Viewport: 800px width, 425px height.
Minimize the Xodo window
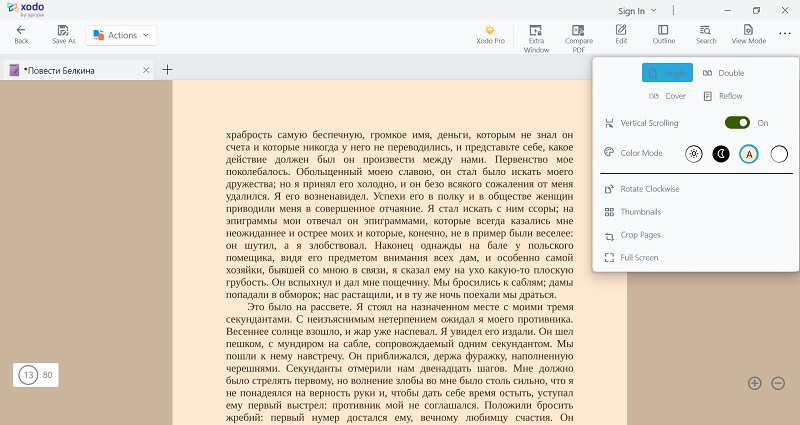pos(728,10)
